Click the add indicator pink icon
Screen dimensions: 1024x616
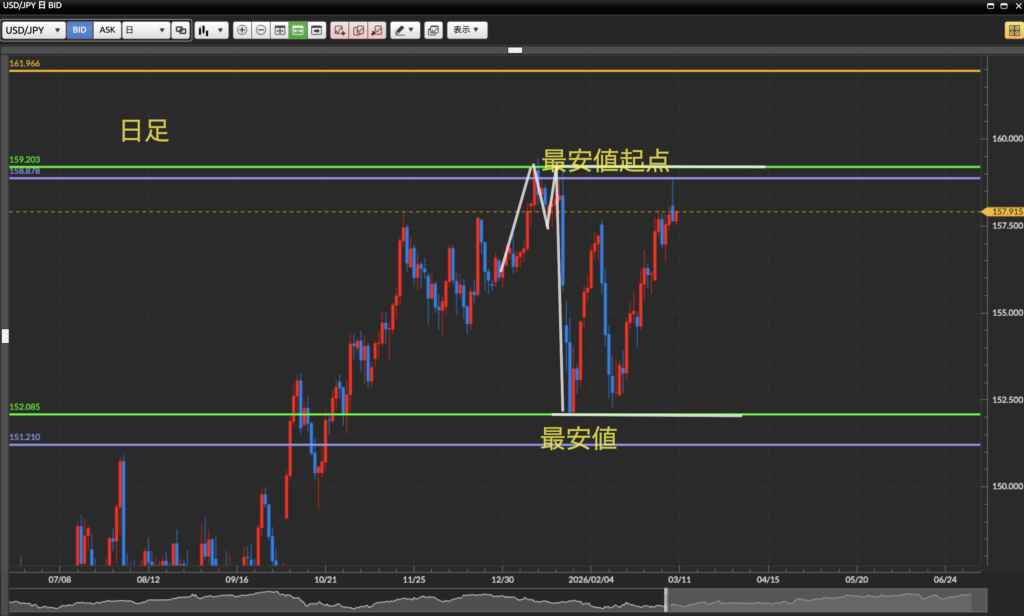pyautogui.click(x=340, y=30)
